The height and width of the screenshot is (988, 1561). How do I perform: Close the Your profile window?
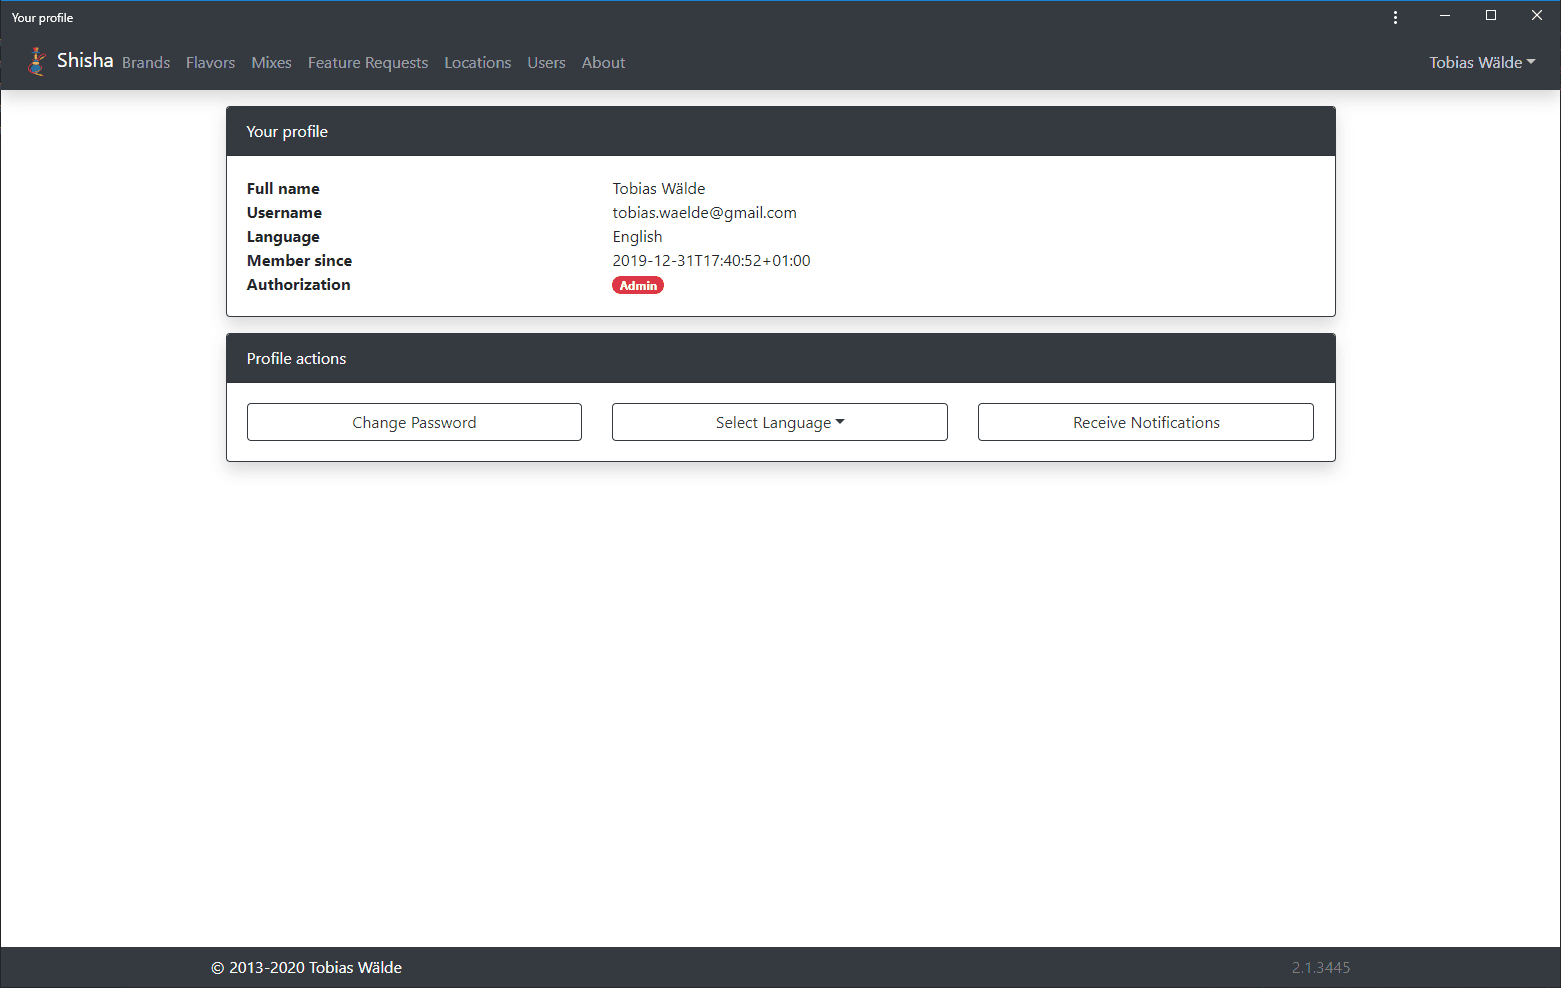[1537, 16]
